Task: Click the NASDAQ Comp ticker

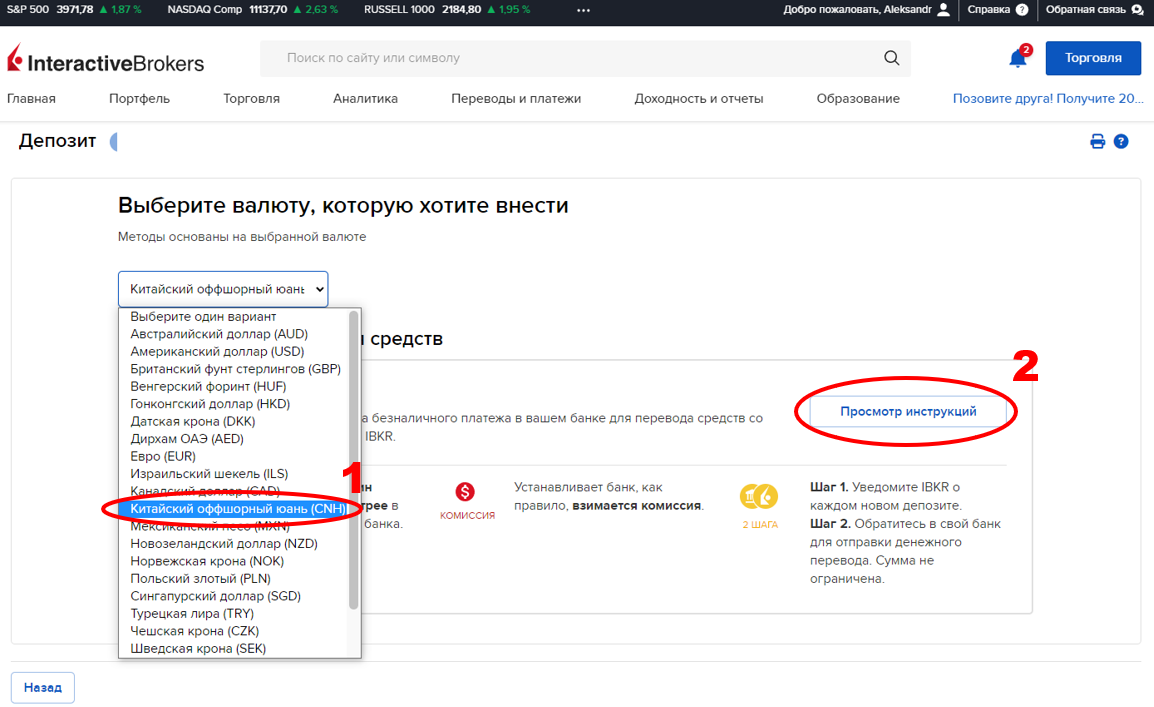Action: [x=252, y=10]
